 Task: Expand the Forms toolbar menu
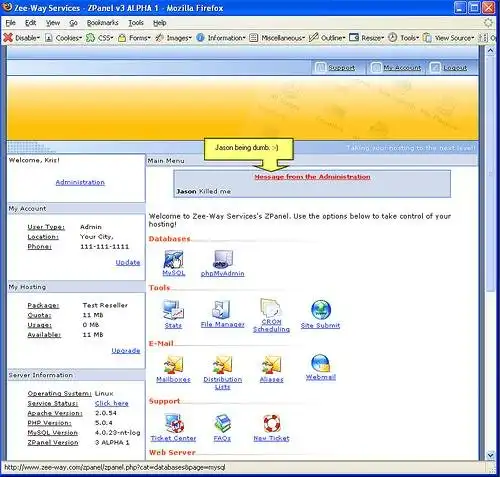point(134,38)
